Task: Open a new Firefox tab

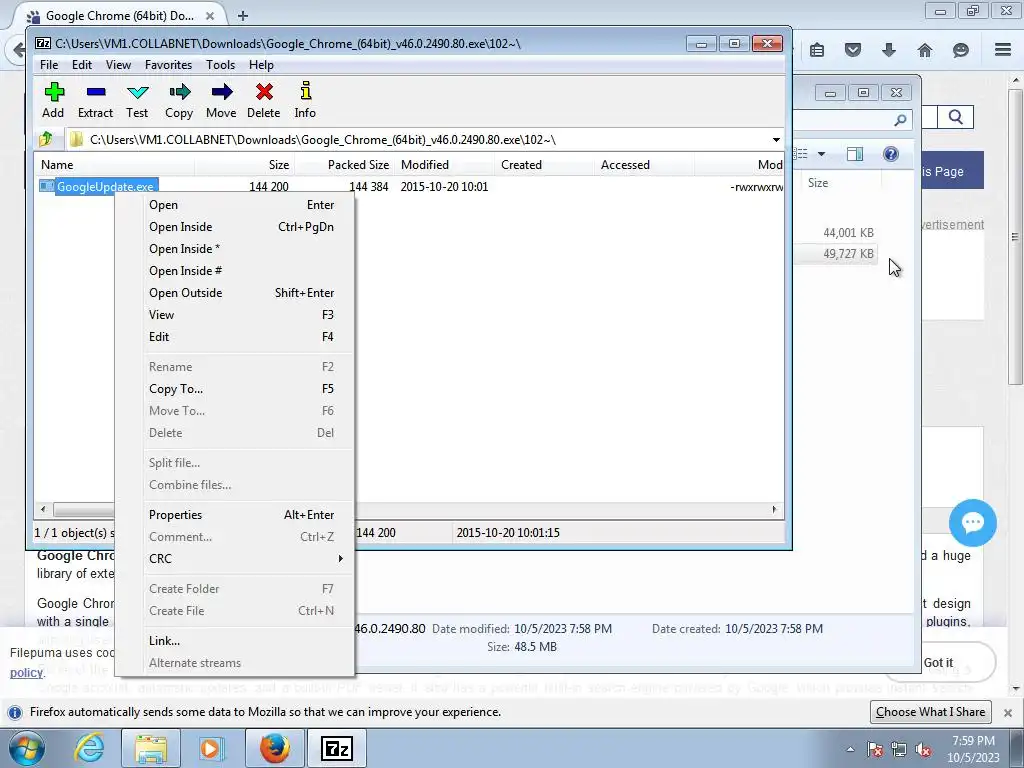Action: point(242,16)
